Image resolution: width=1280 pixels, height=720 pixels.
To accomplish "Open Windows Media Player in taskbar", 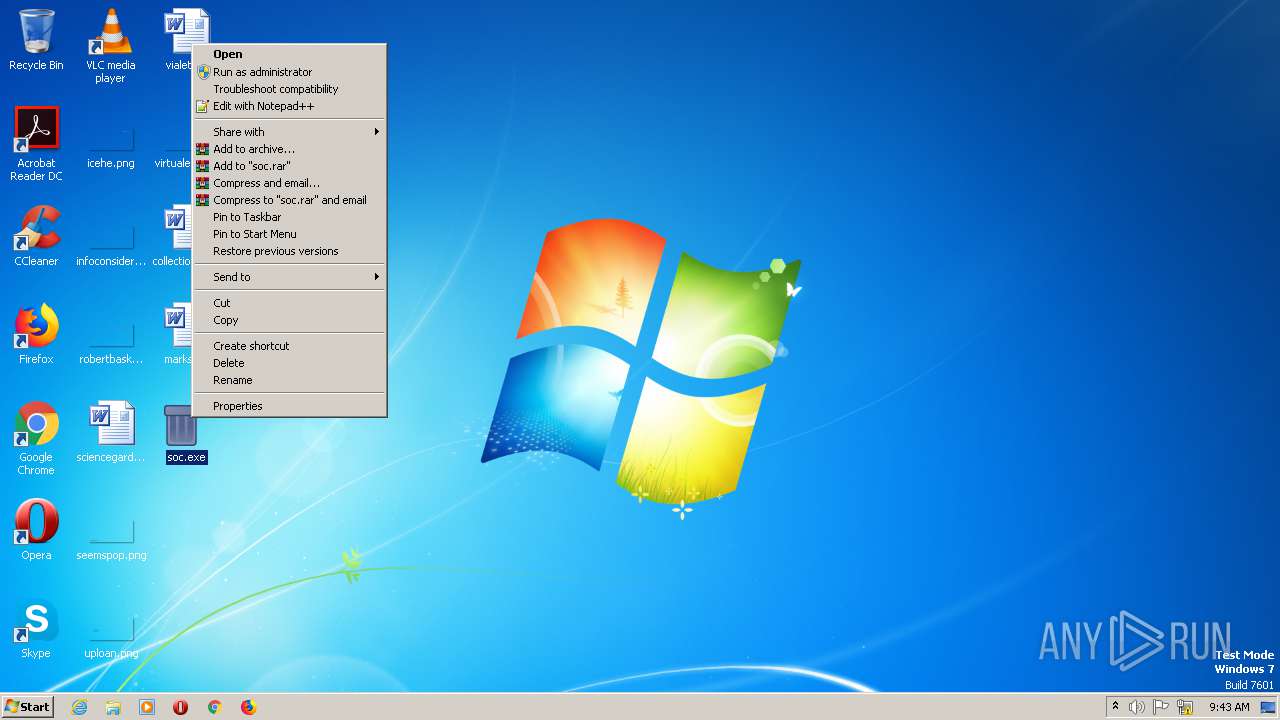I will 147,707.
